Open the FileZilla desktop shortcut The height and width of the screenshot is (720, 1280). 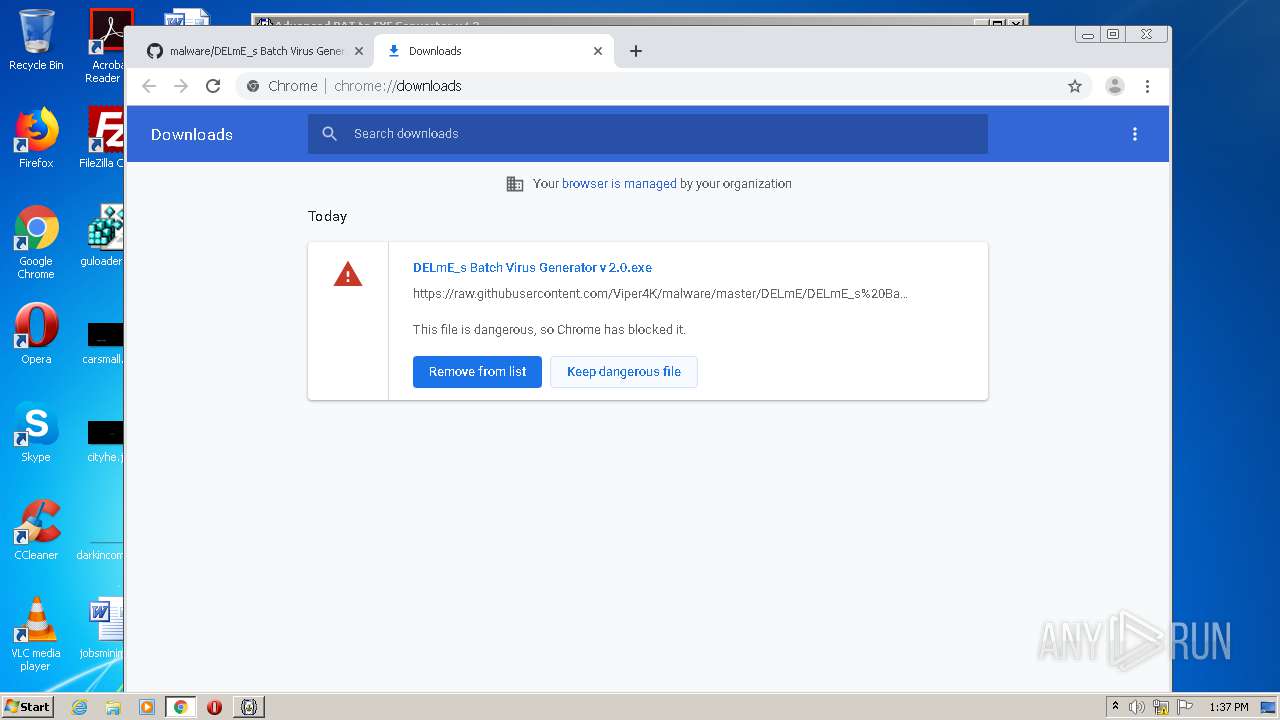click(104, 138)
